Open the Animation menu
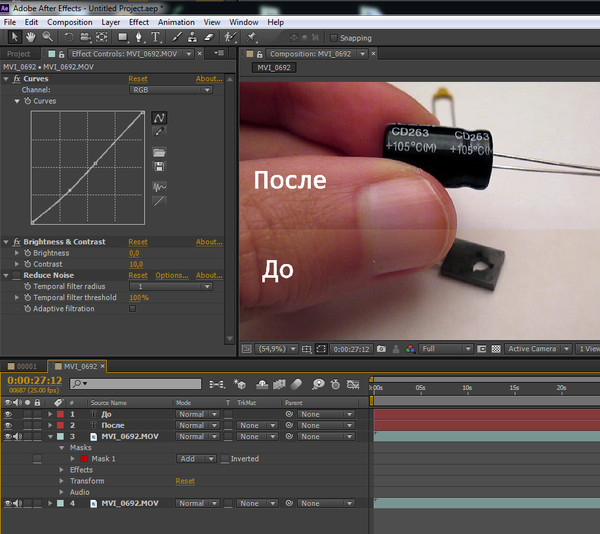The image size is (600, 534). coord(176,22)
